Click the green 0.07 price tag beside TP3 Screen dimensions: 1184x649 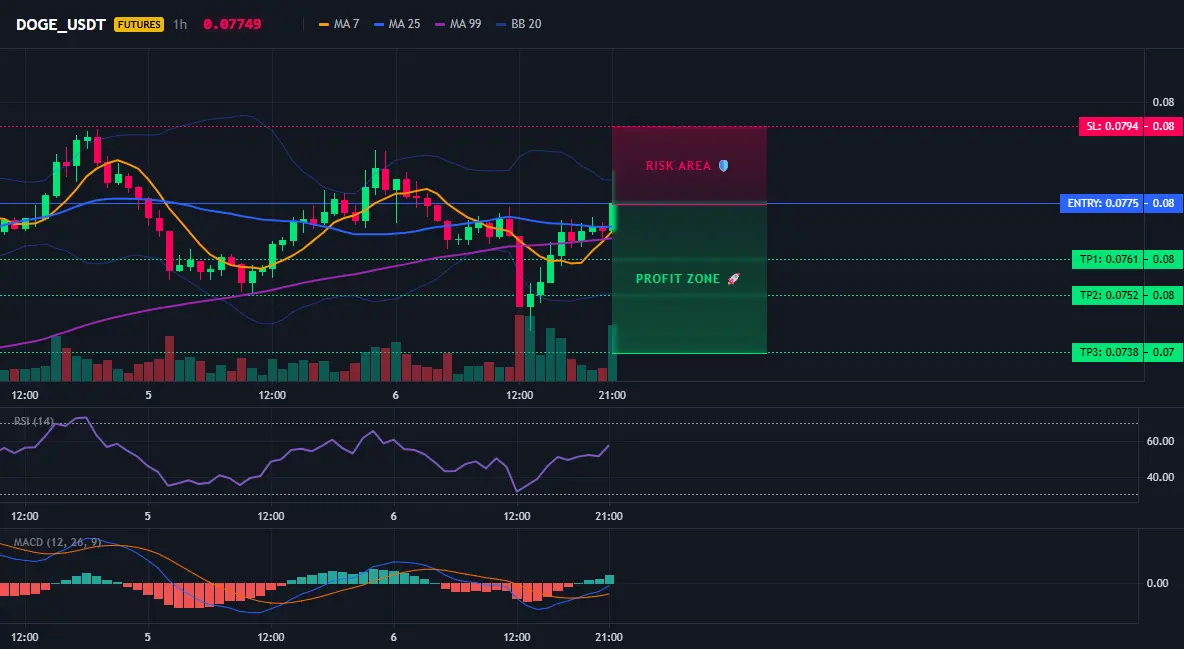pyautogui.click(x=1164, y=352)
